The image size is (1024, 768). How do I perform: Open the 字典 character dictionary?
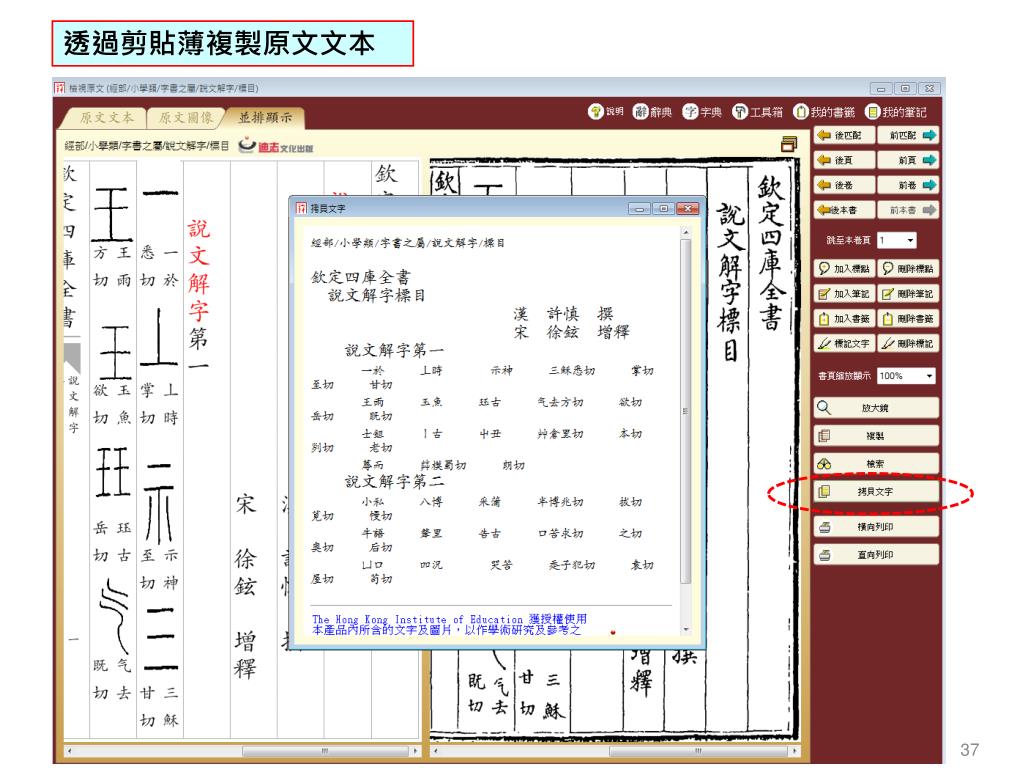pos(702,112)
